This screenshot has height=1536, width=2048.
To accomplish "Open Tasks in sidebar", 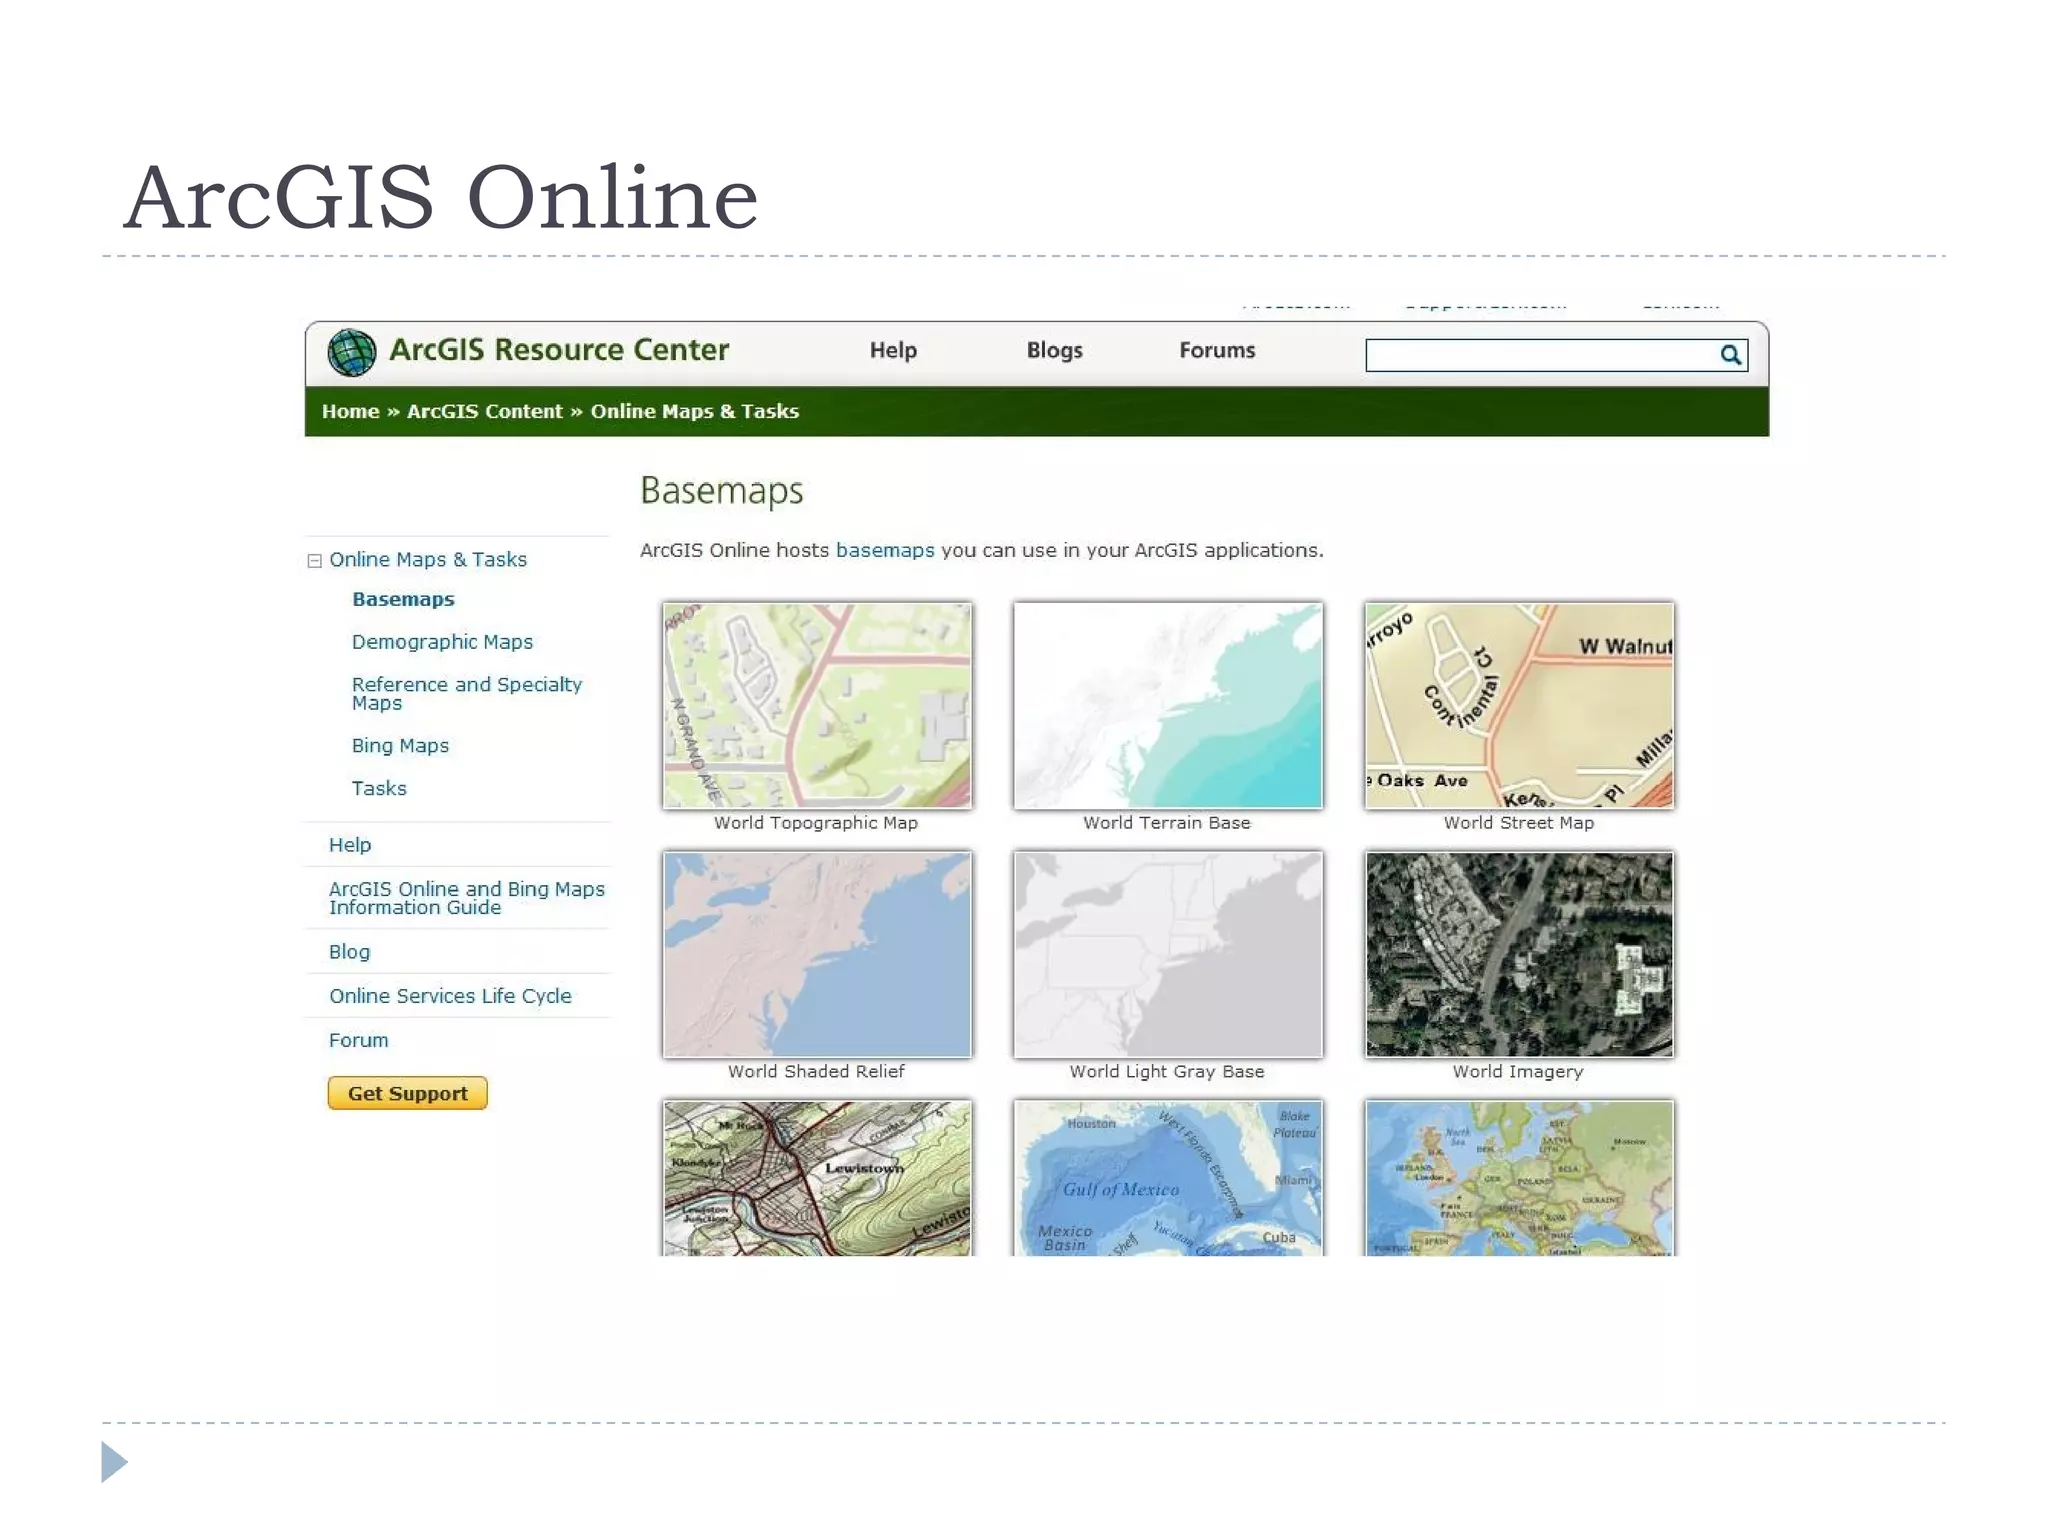I will tap(379, 788).
